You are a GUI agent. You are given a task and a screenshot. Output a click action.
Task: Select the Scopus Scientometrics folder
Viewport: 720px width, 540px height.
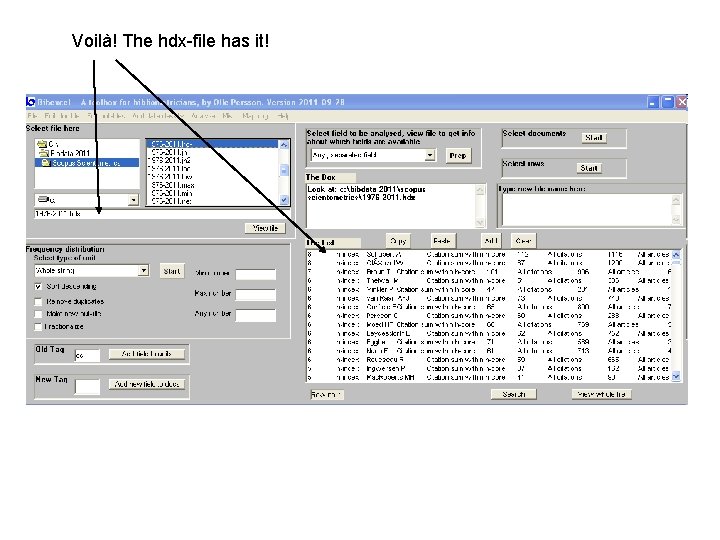coord(86,163)
